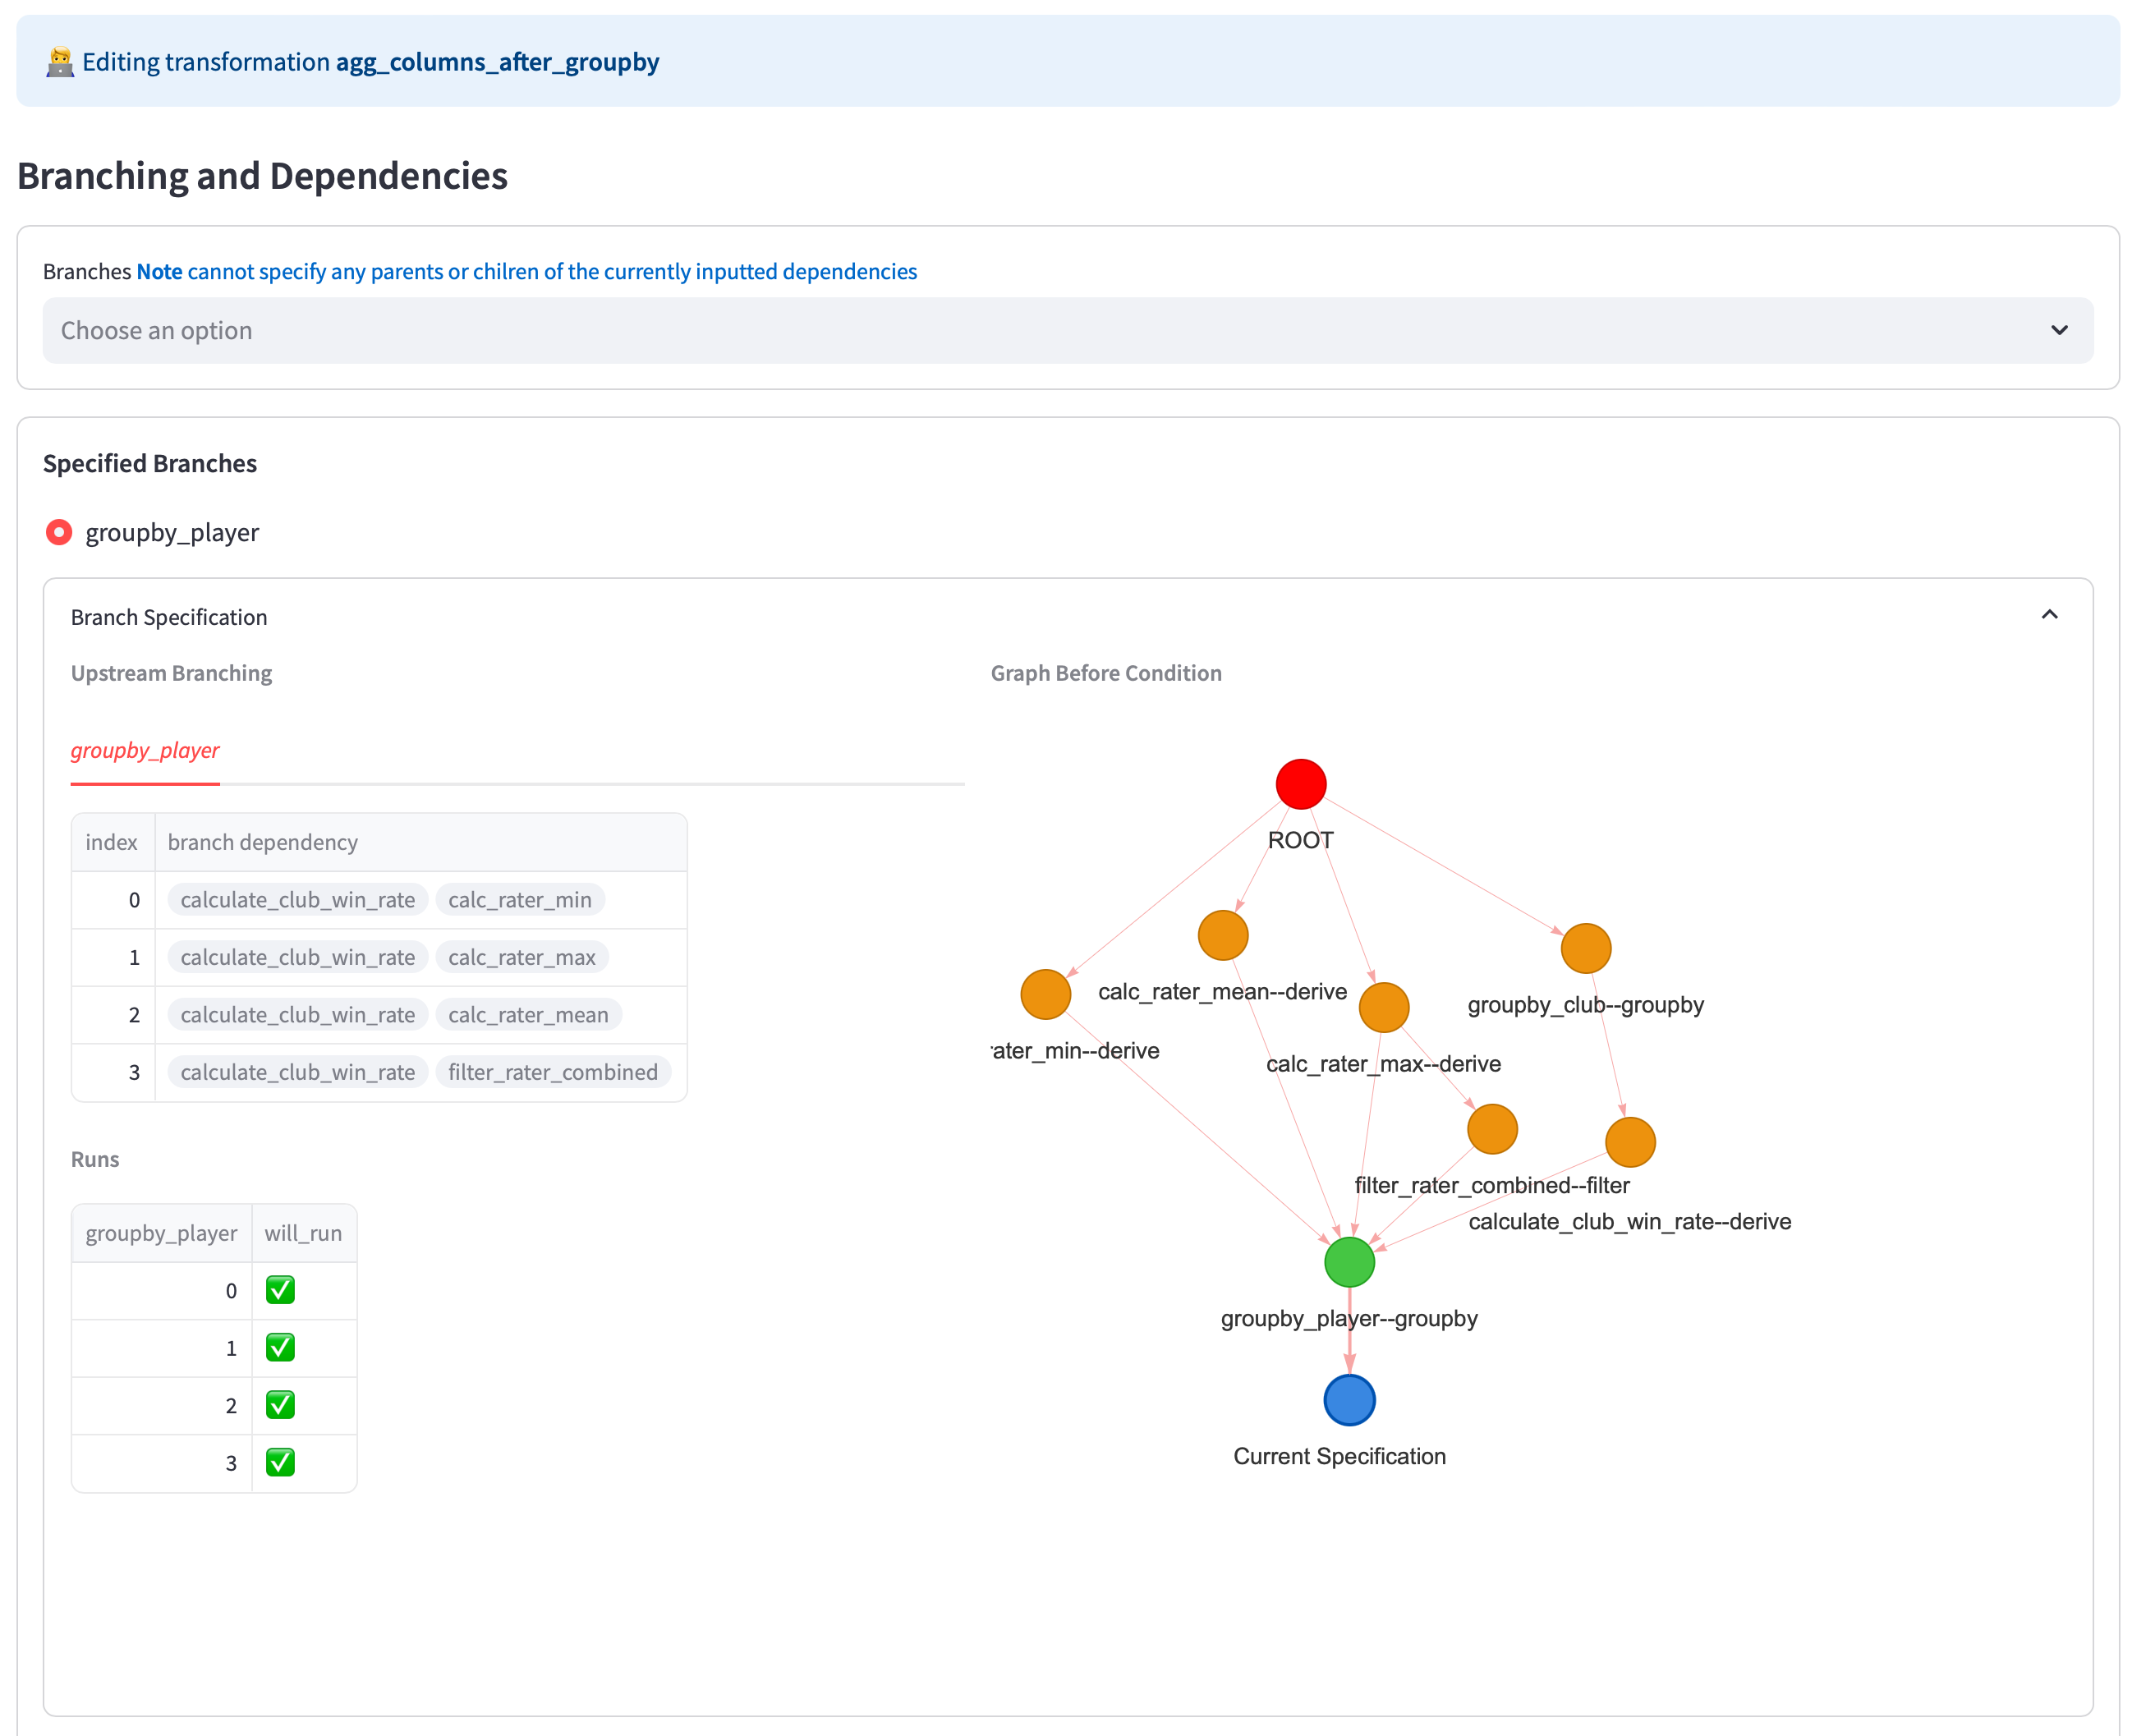This screenshot has width=2155, height=1736.
Task: Click the red ROOT node in the graph
Action: coord(1300,784)
